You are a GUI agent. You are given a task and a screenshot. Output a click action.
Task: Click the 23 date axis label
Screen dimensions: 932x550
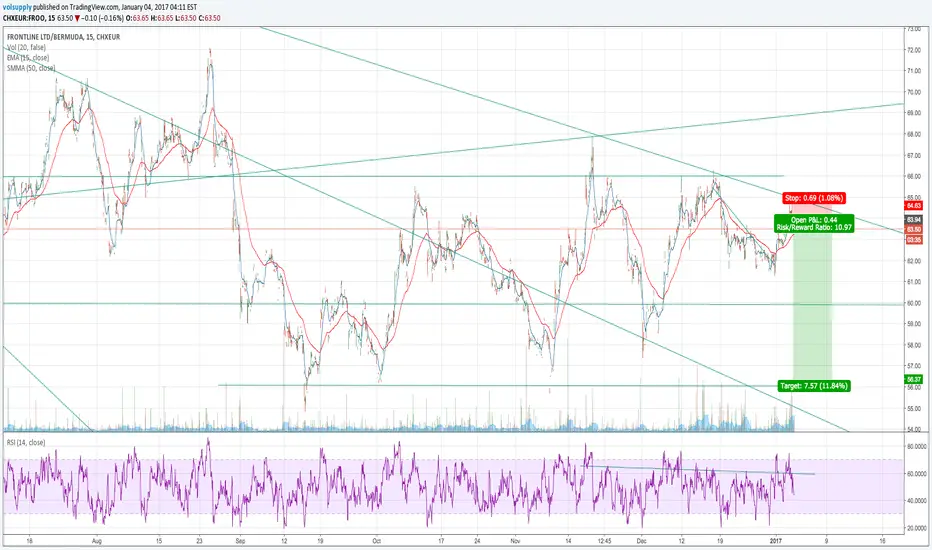pyautogui.click(x=200, y=542)
